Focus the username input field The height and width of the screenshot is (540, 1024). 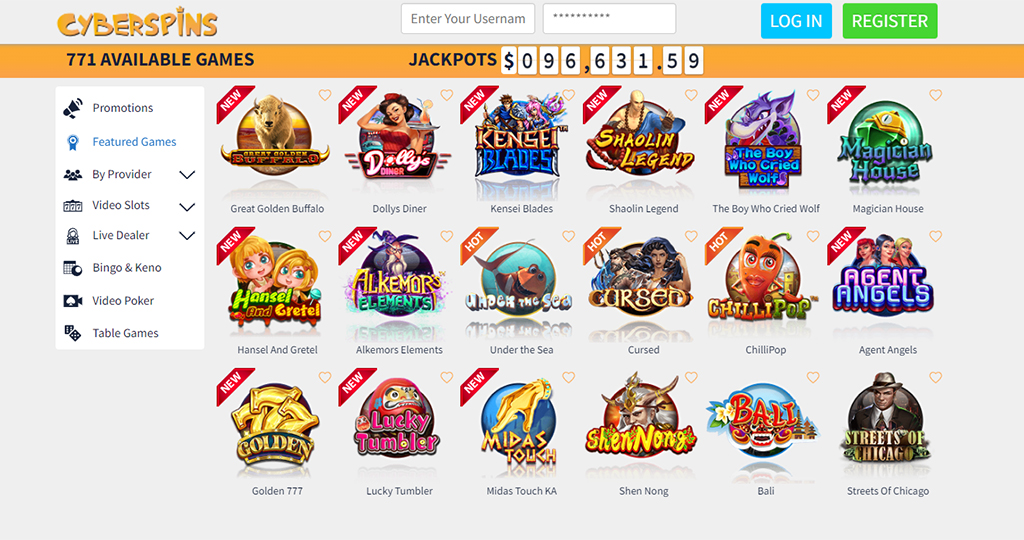(x=468, y=18)
